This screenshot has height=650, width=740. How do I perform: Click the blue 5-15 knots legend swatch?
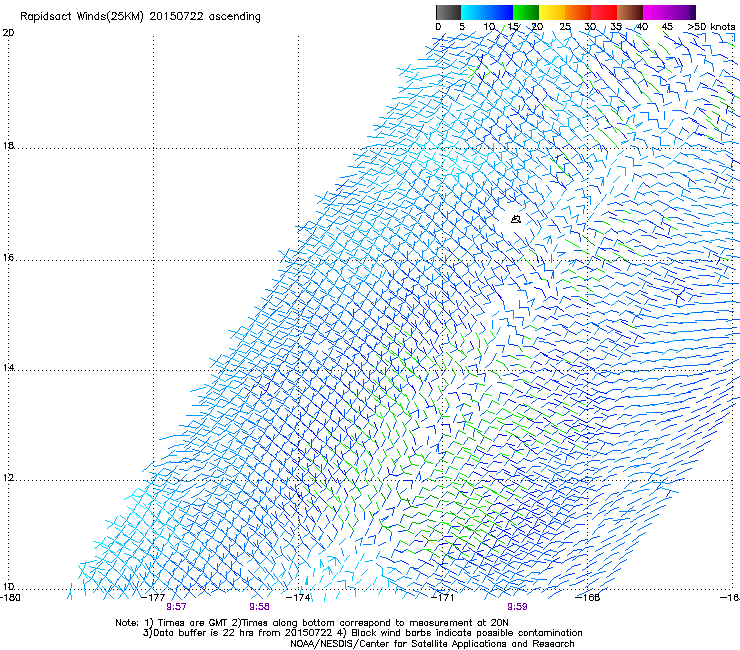click(487, 12)
